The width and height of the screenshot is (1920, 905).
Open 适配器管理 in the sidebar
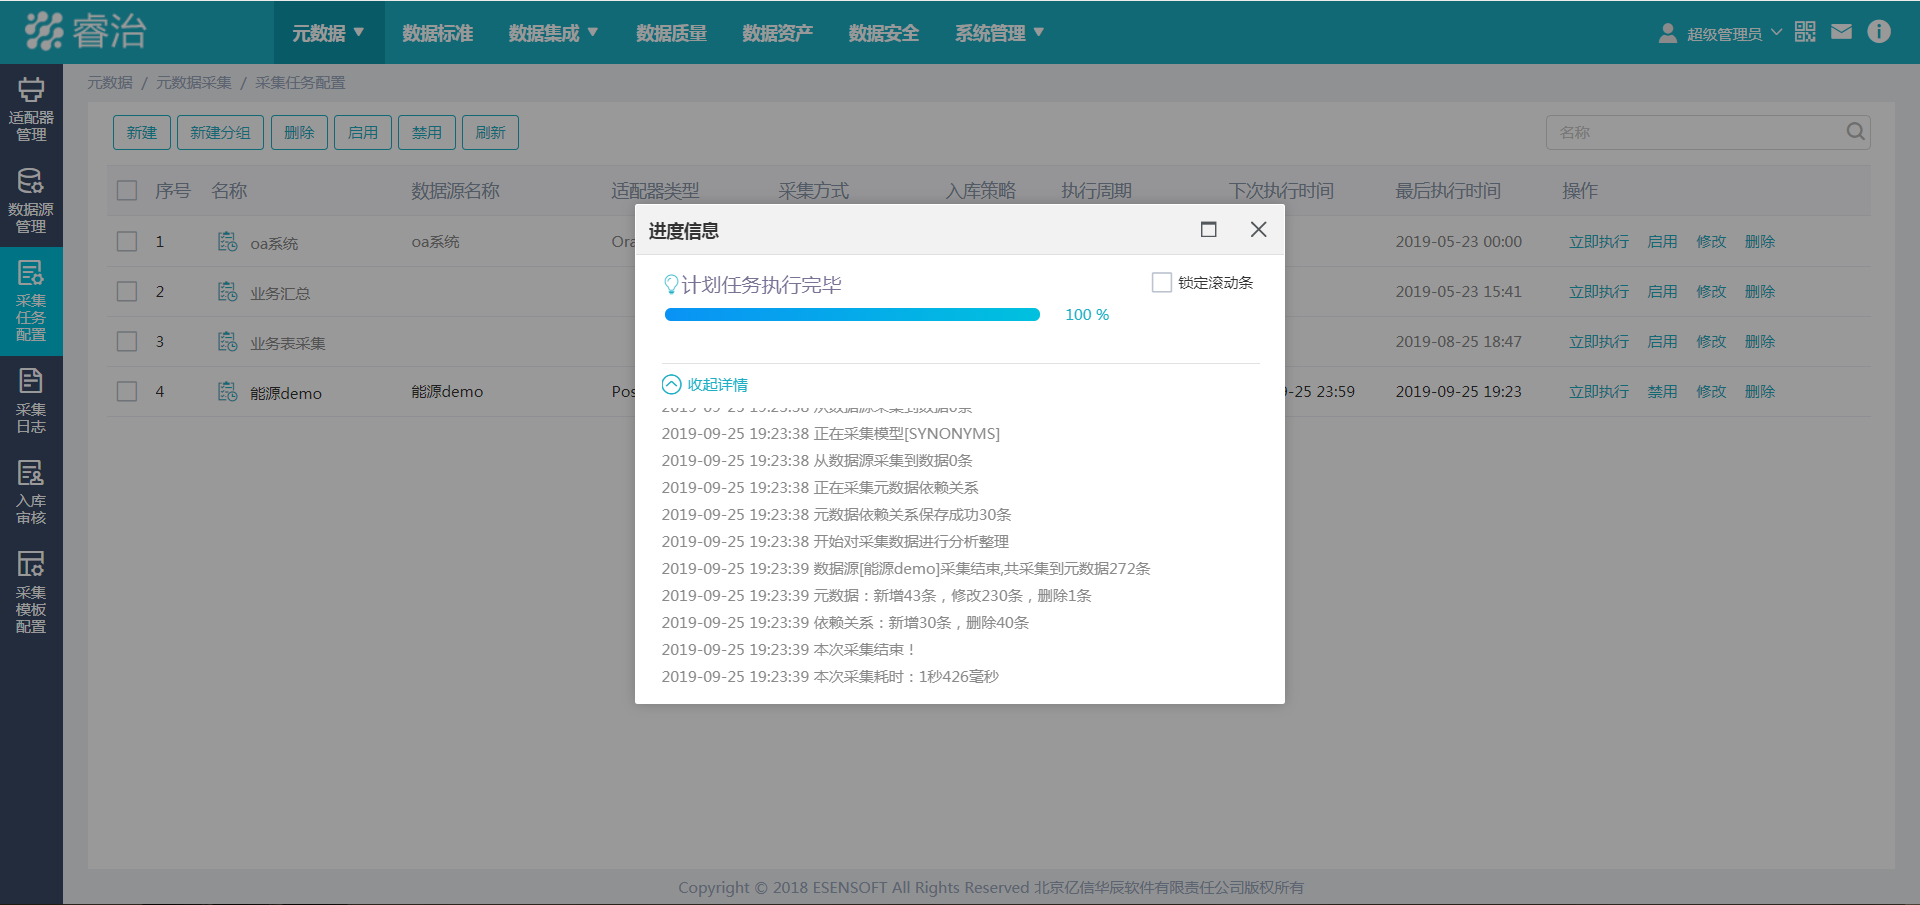pos(31,109)
